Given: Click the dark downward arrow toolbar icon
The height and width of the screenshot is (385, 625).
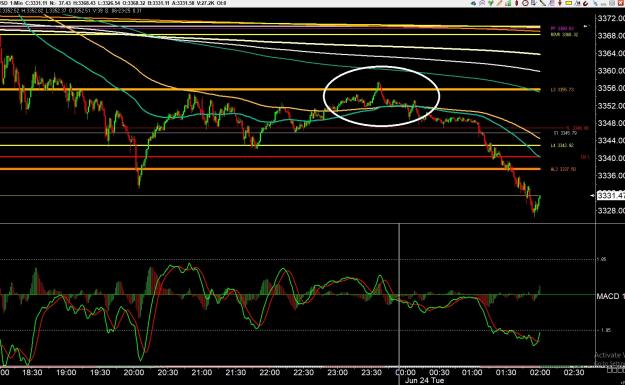Looking at the screenshot, I should click(x=560, y=3).
